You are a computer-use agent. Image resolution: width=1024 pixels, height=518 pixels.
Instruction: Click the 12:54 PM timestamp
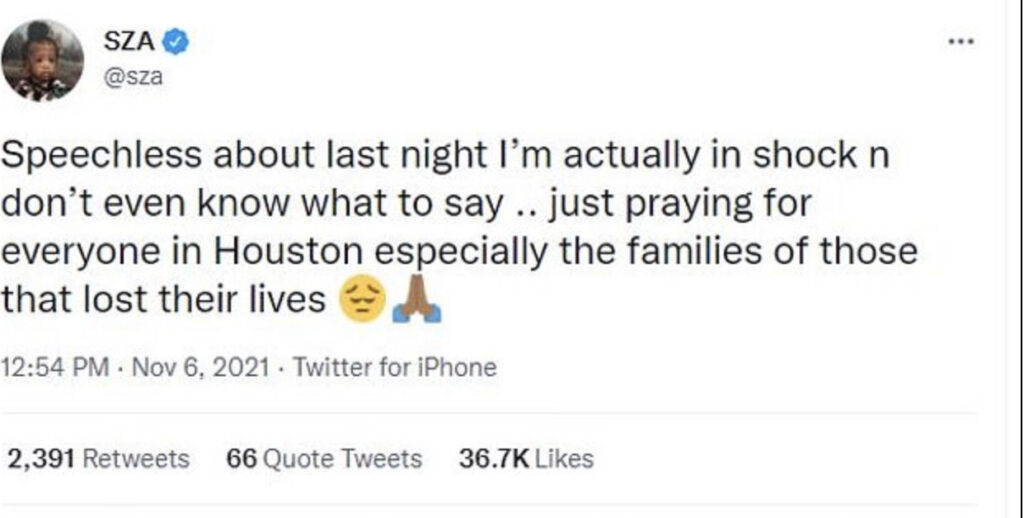click(56, 367)
